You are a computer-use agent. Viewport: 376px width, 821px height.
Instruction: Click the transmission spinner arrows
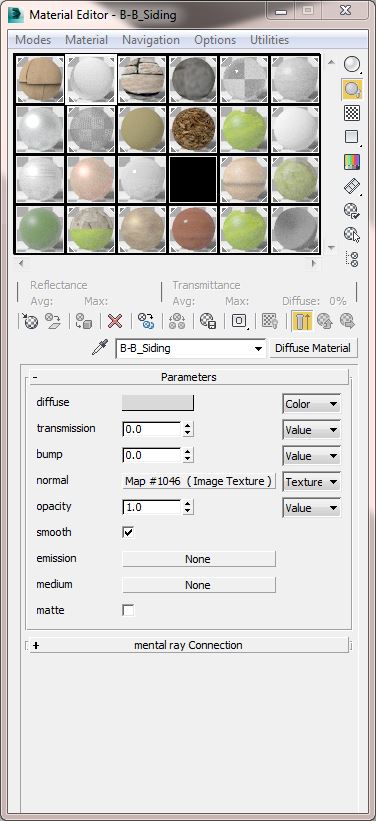[x=188, y=429]
